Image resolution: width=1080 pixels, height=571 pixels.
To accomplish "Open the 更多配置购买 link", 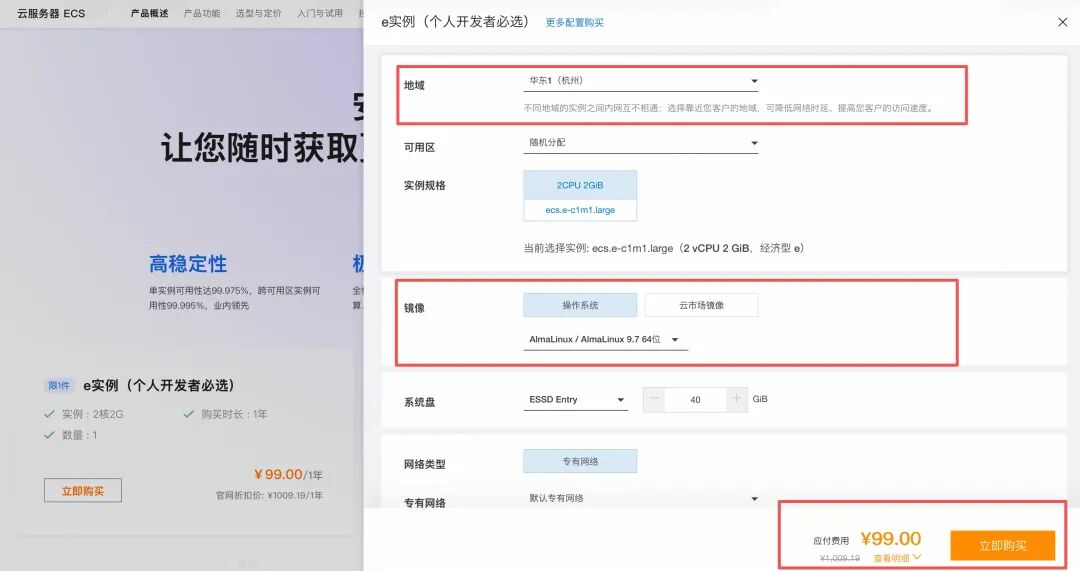I will [x=574, y=23].
